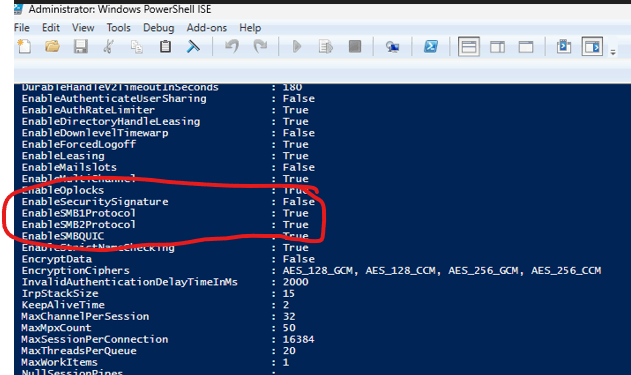The height and width of the screenshot is (375, 631).
Task: Save script using floppy disk icon
Action: (80, 47)
